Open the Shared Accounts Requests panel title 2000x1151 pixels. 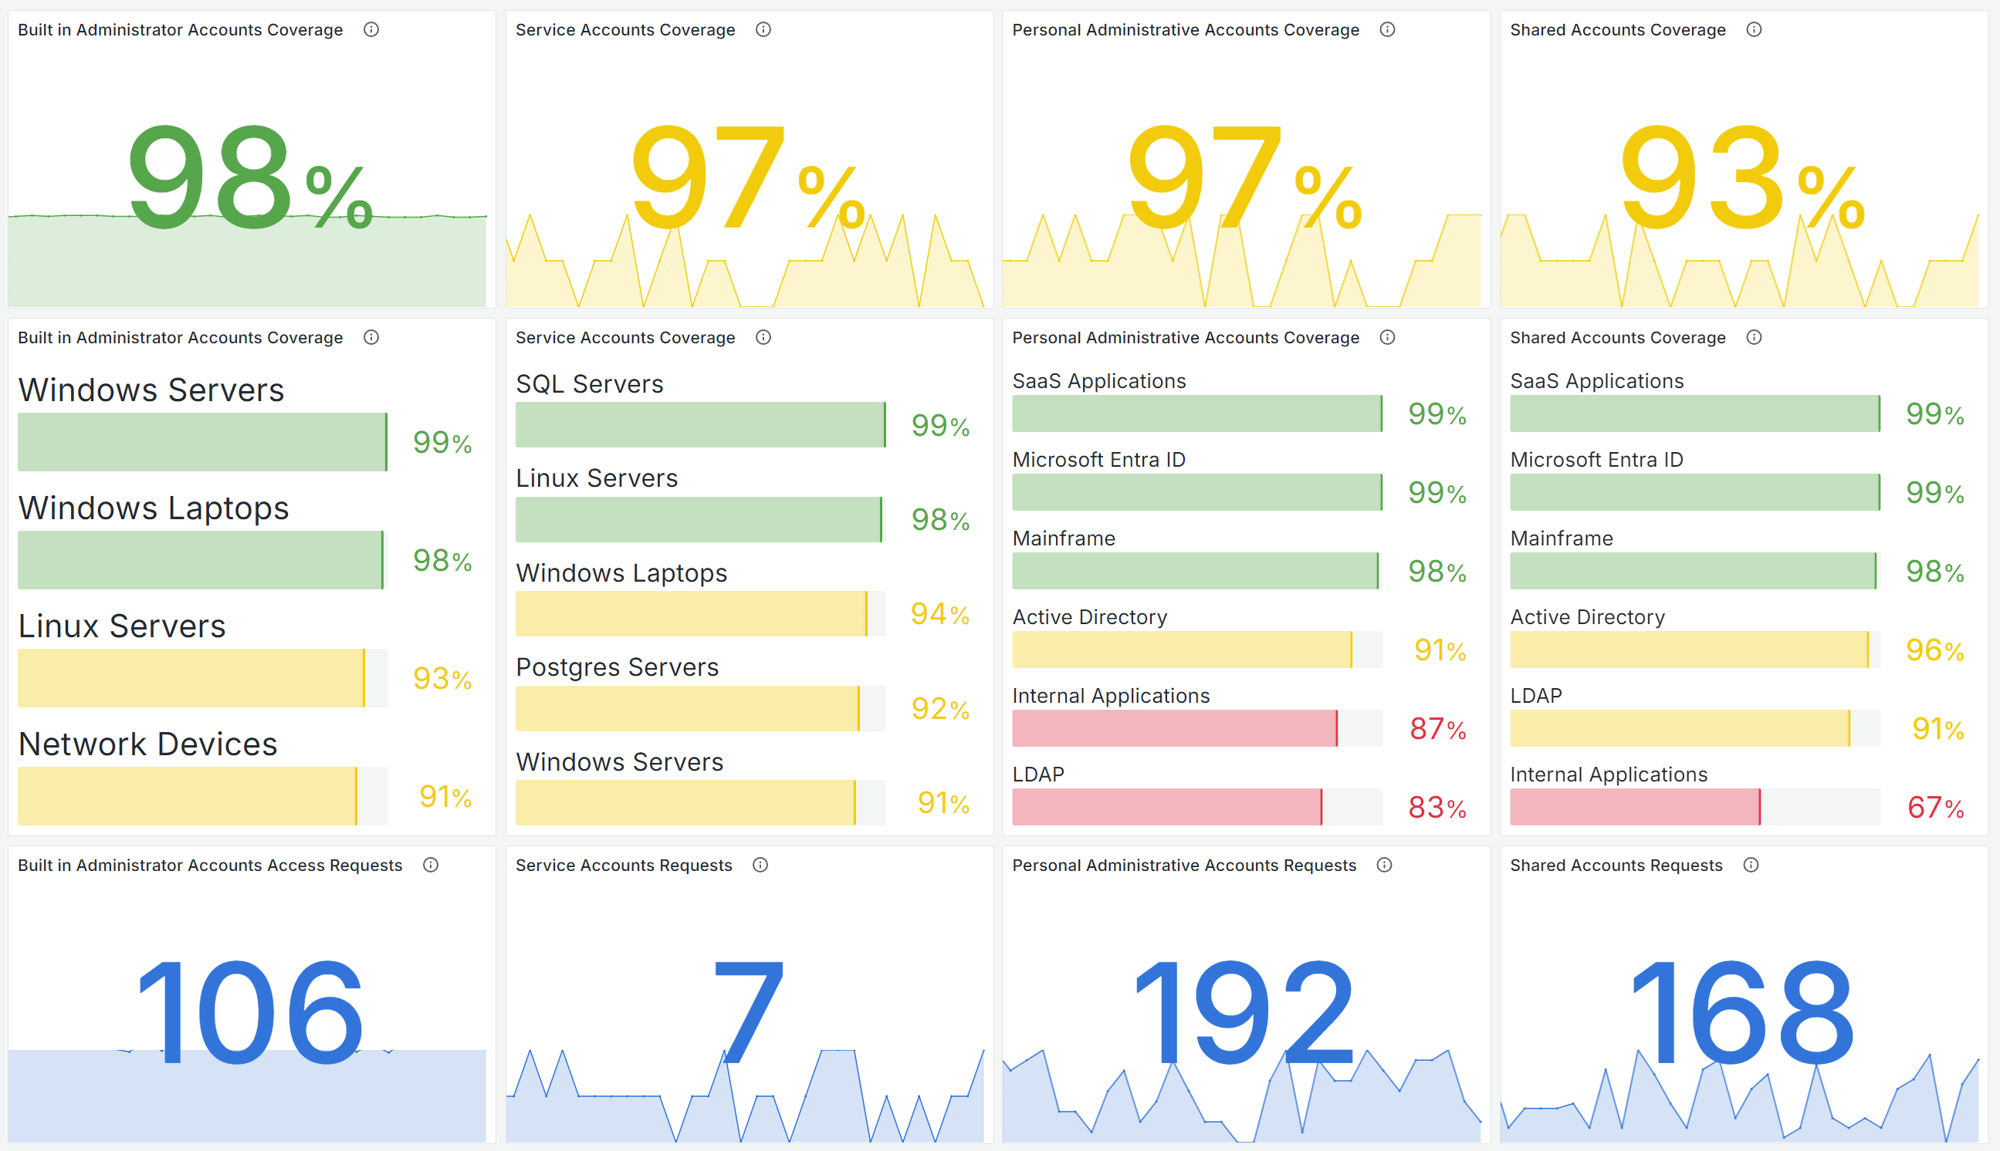click(1616, 865)
